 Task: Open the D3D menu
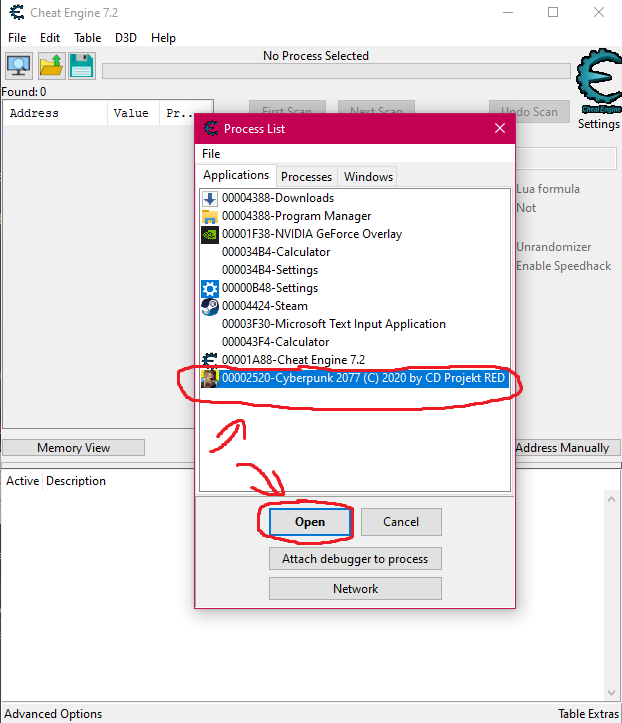(x=125, y=38)
